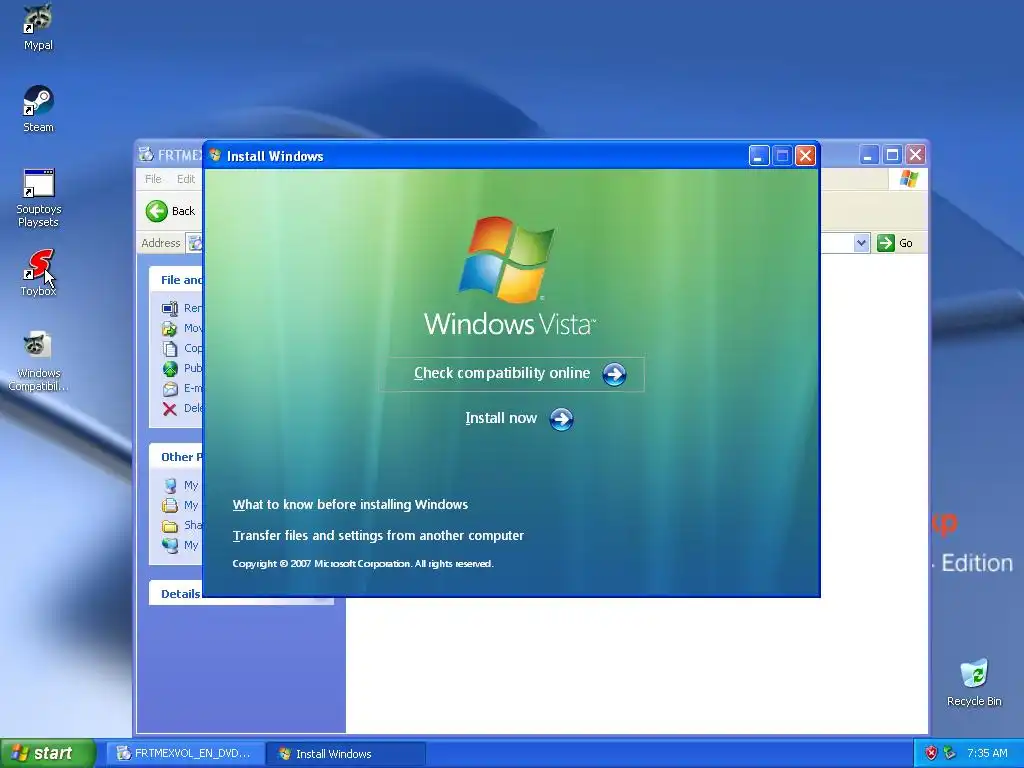The image size is (1024, 768).
Task: Click the My Computer icon under Other Places
Action: click(x=170, y=485)
